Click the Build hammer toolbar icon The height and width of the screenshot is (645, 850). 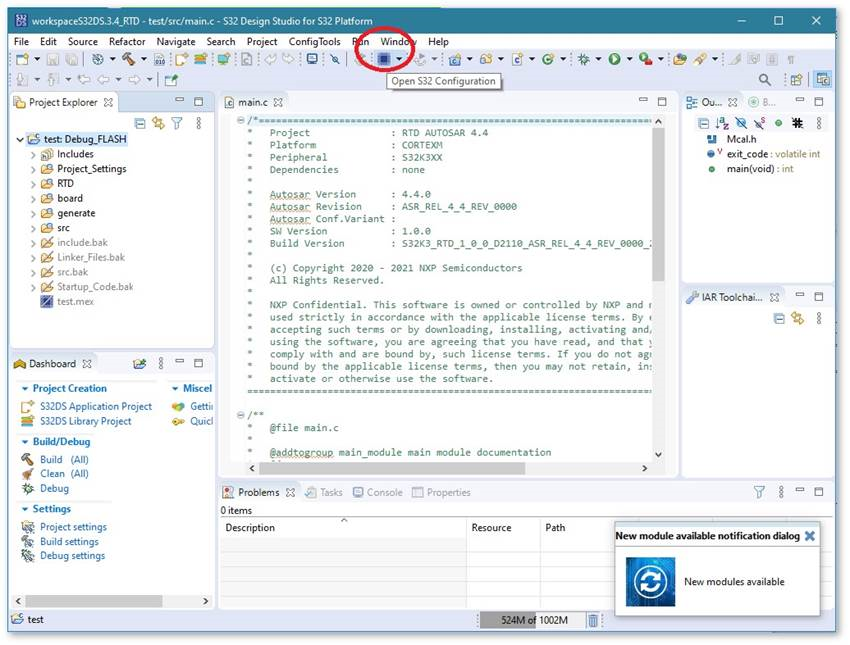128,59
